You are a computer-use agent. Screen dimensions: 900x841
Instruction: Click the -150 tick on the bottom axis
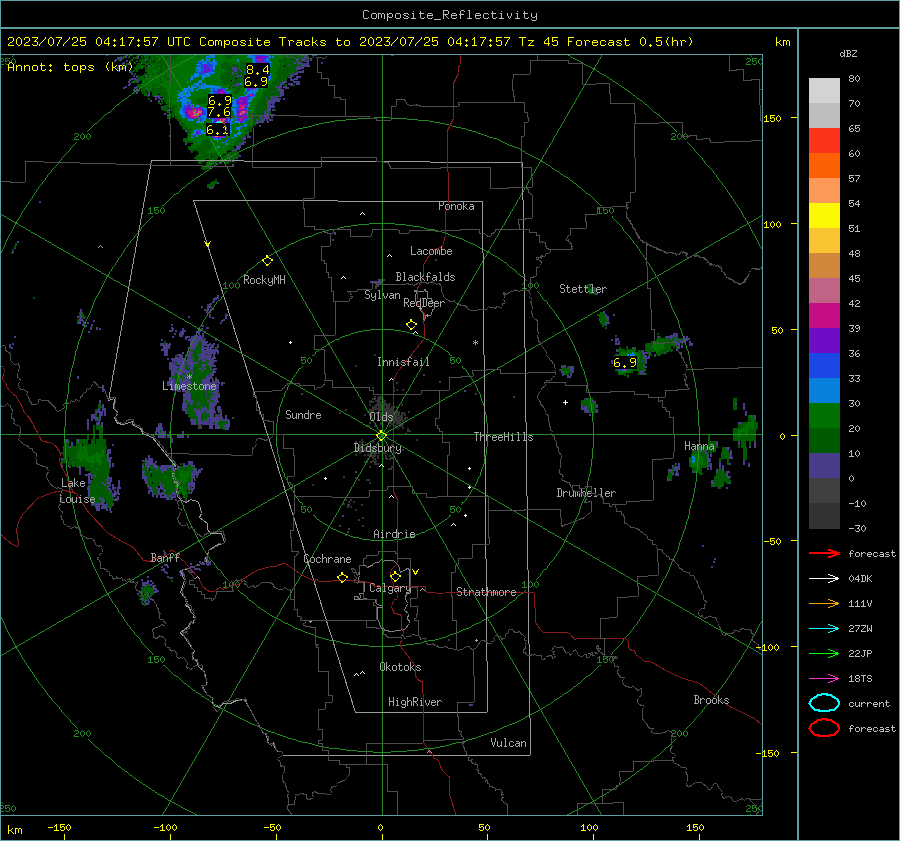[x=59, y=827]
